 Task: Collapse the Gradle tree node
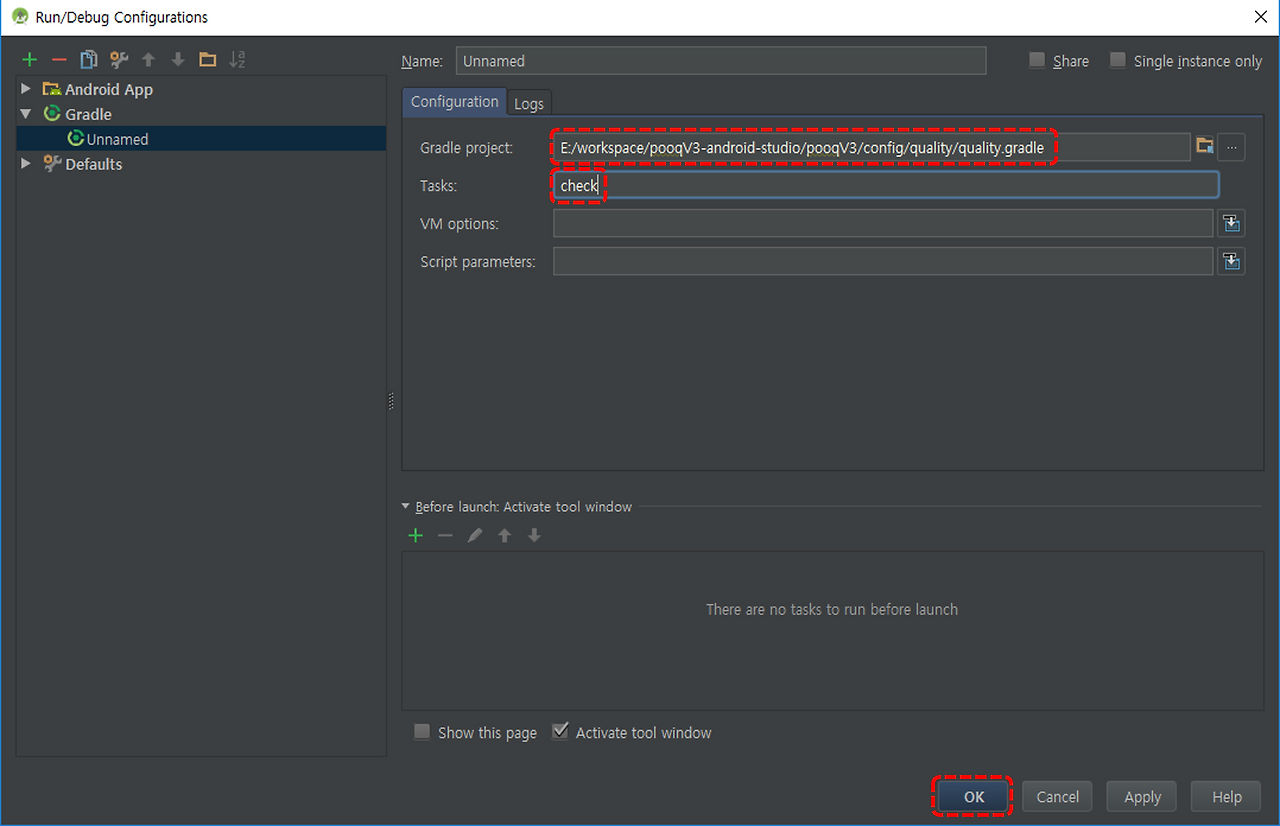(26, 114)
